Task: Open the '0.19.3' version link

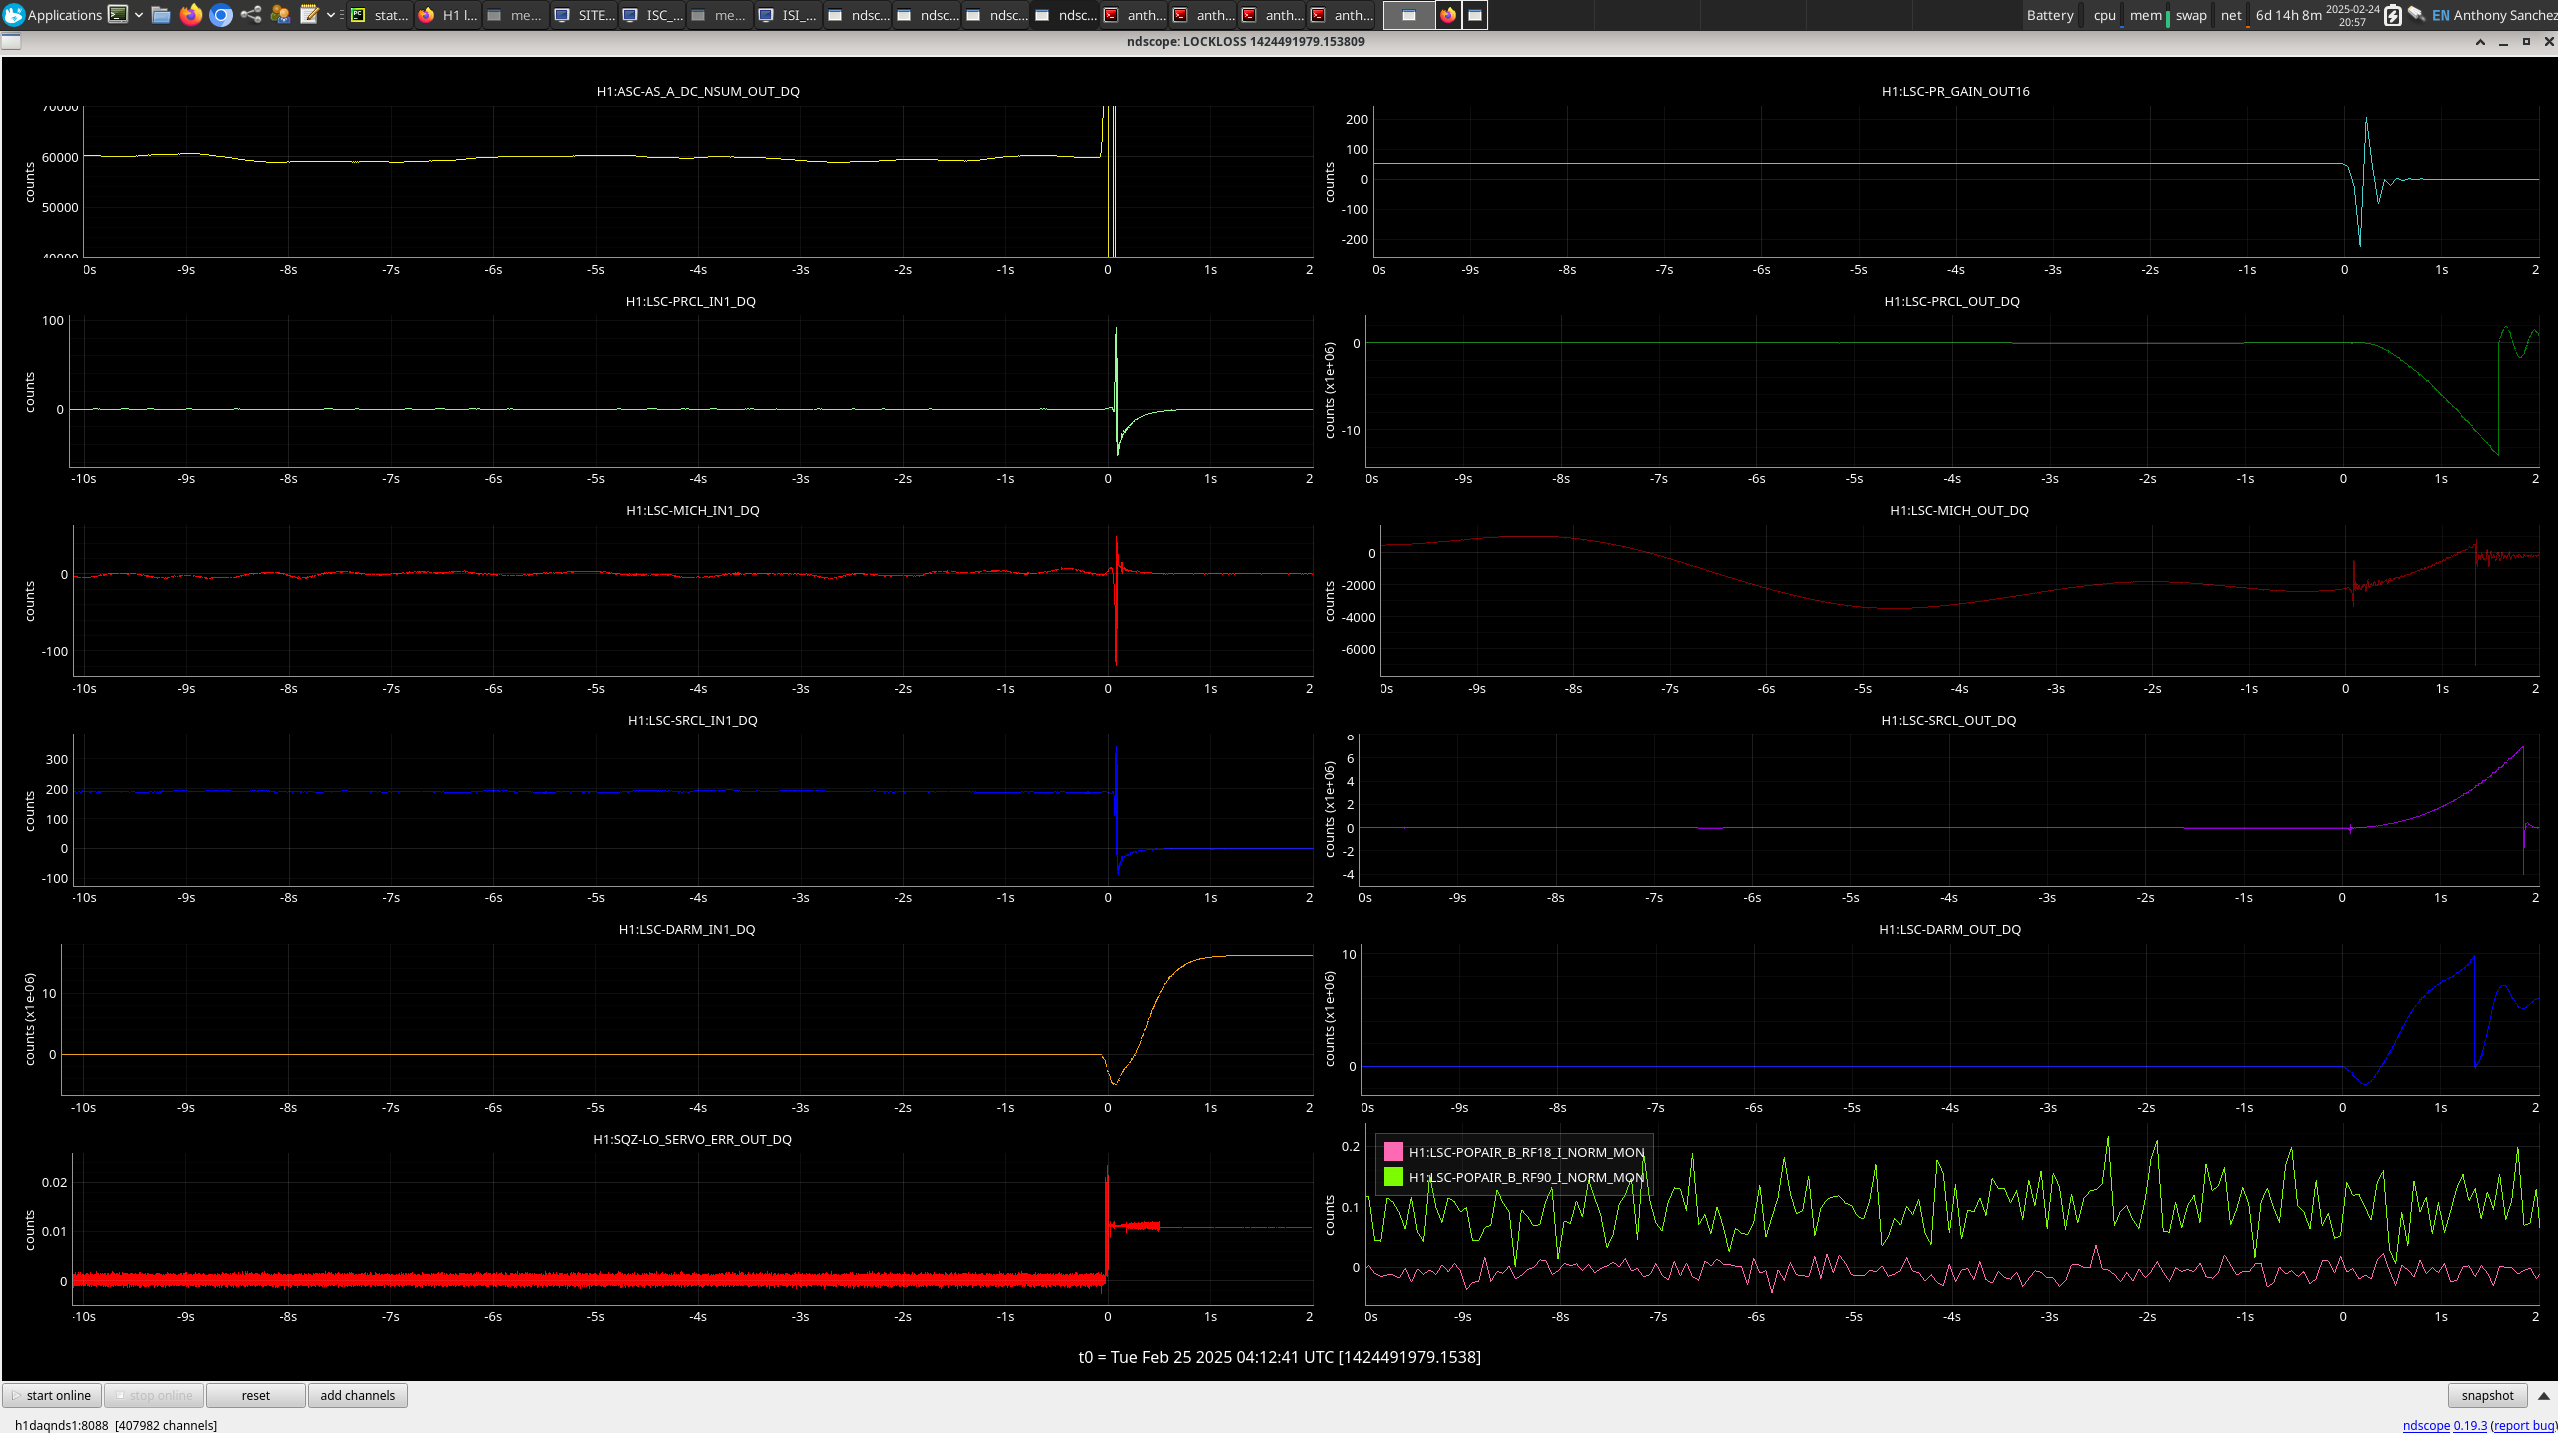Action: (2470, 1425)
